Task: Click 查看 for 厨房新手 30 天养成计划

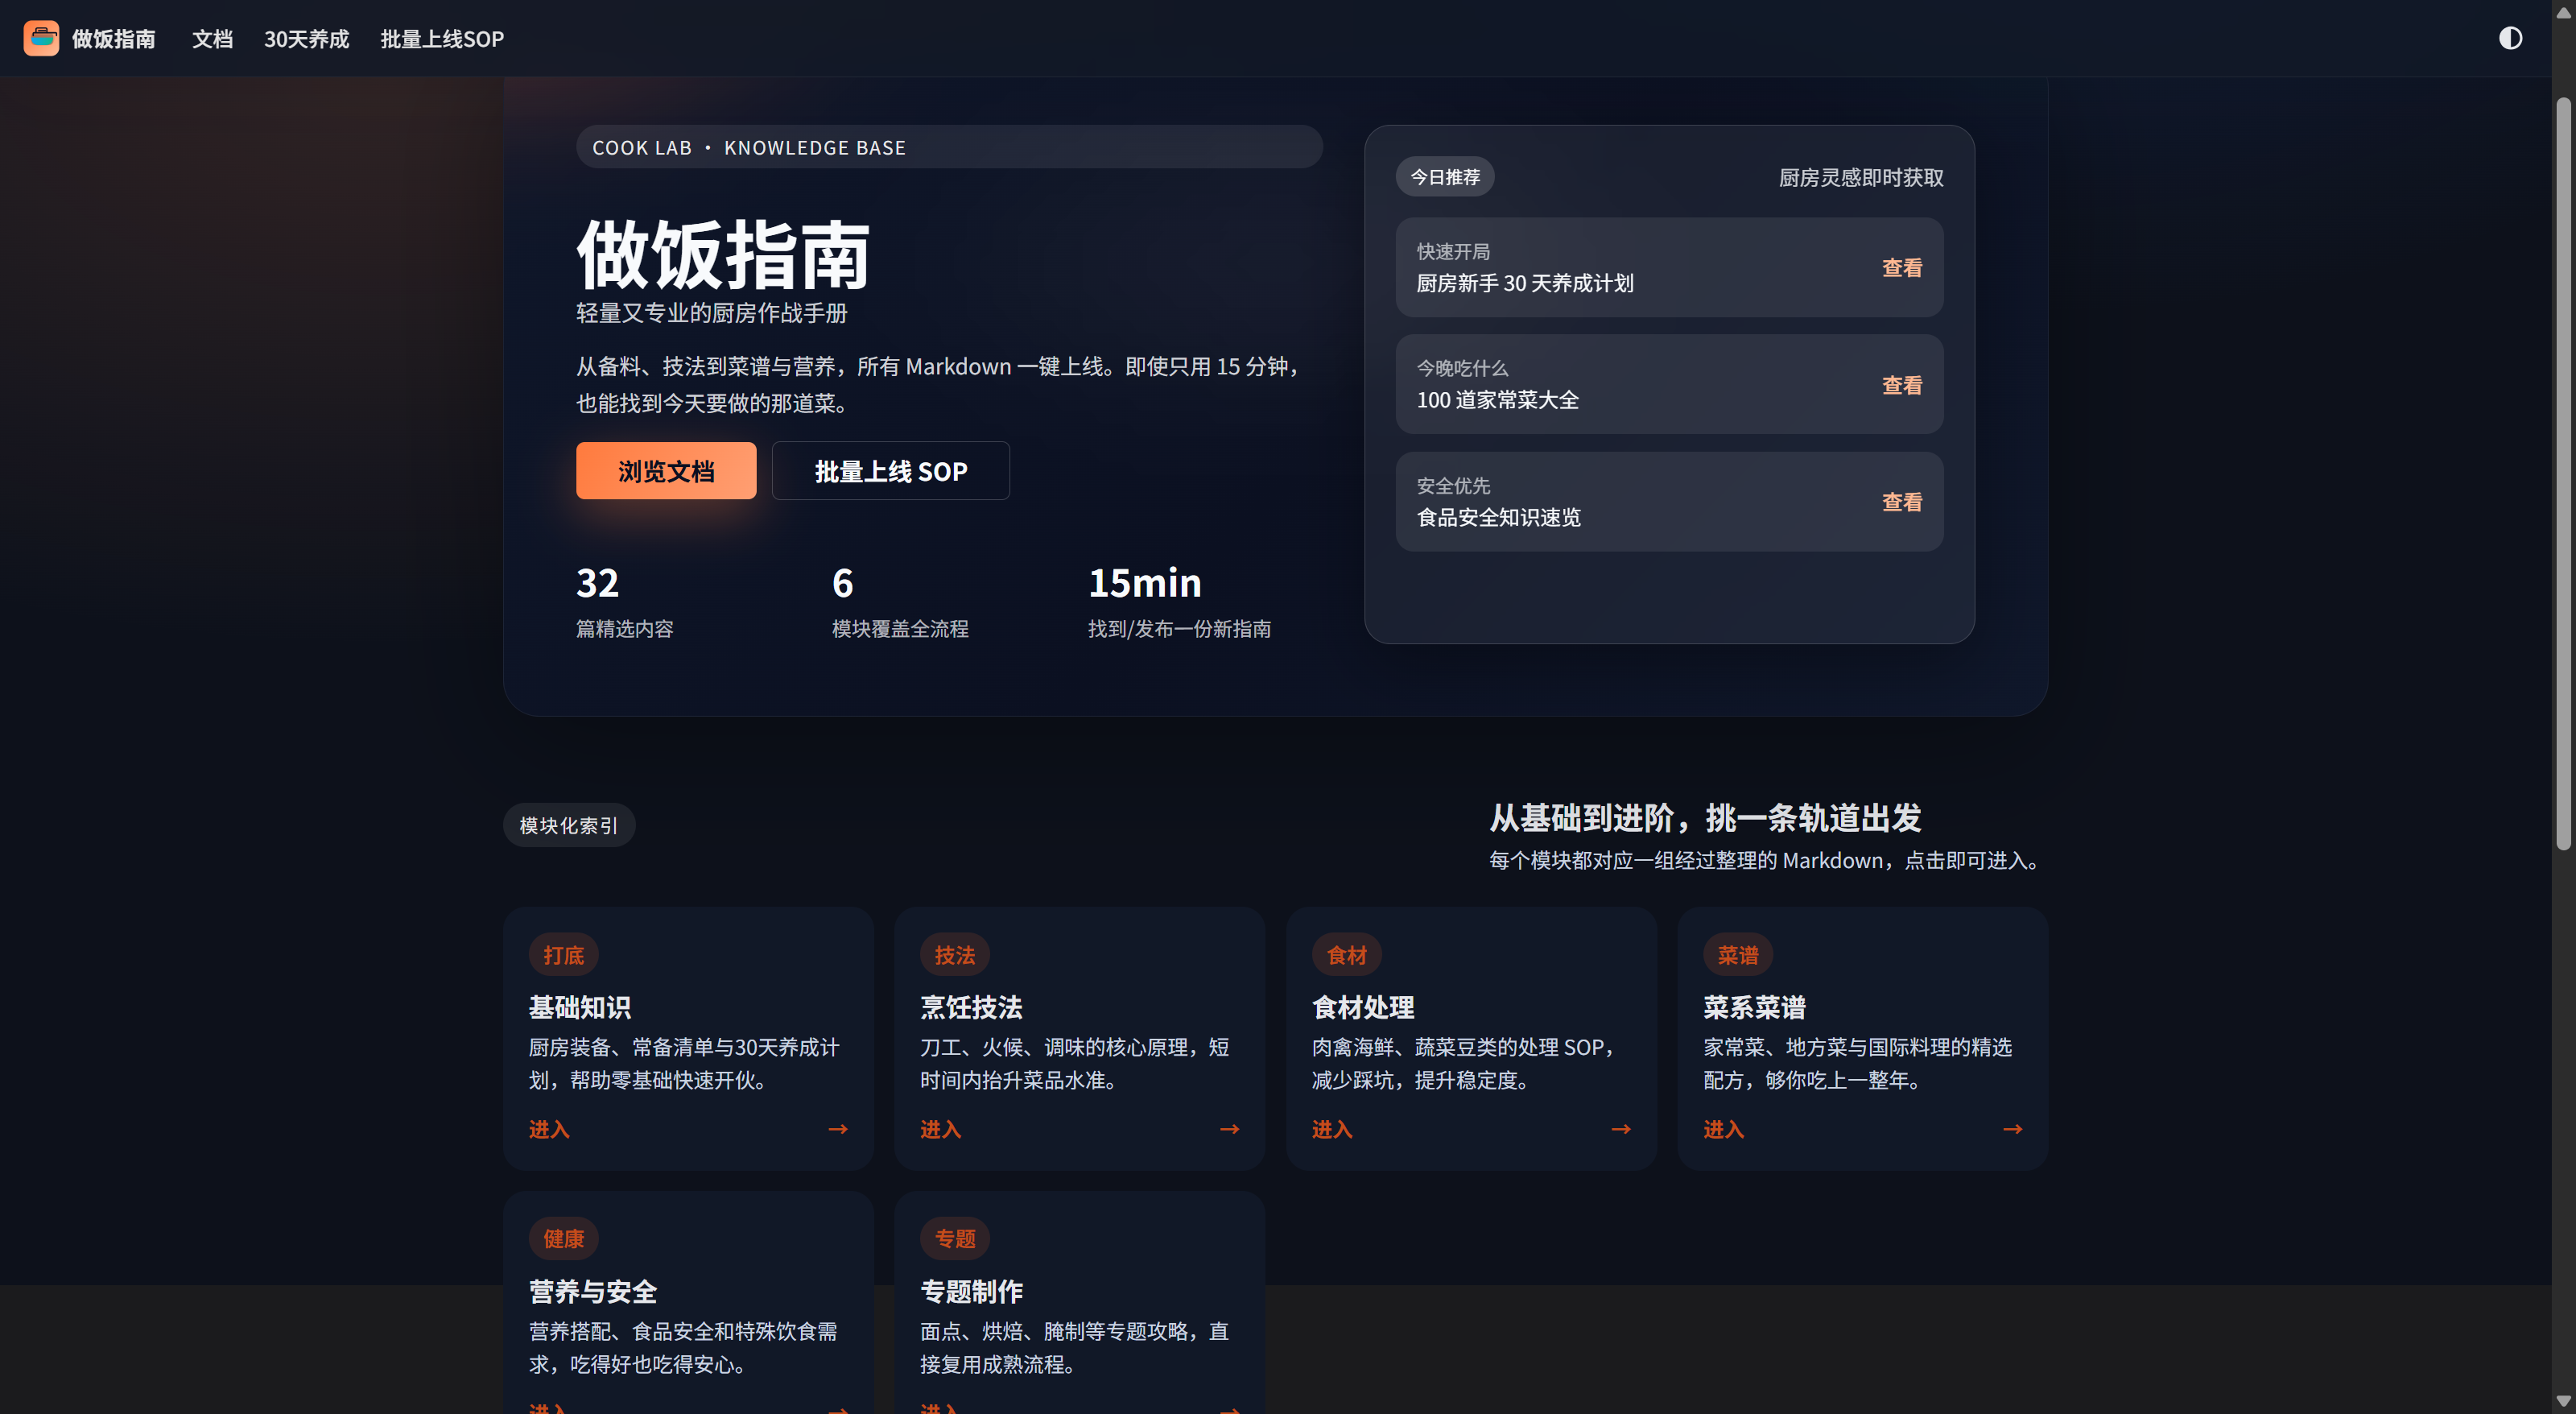Action: point(1901,268)
